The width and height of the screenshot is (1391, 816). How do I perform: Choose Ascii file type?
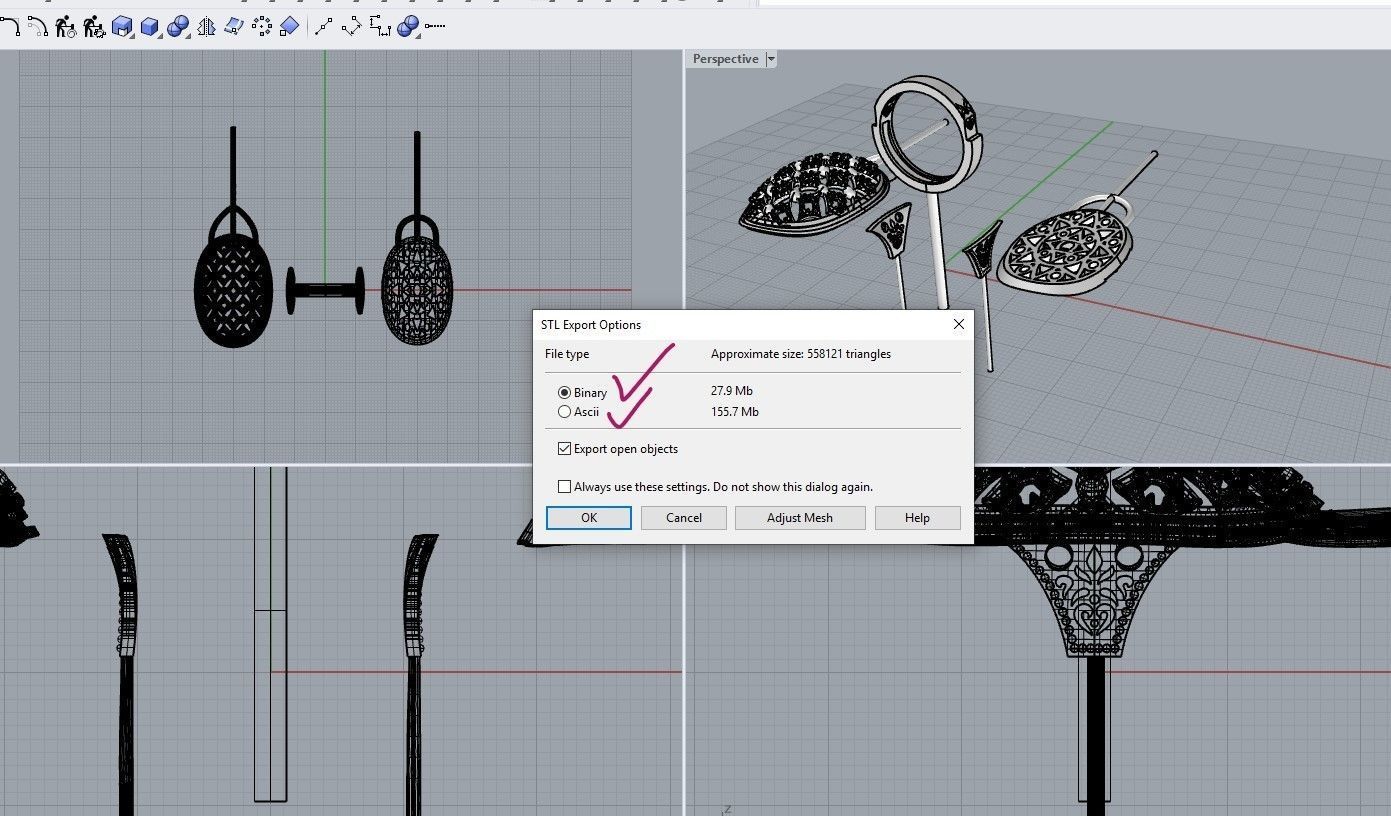pos(564,412)
